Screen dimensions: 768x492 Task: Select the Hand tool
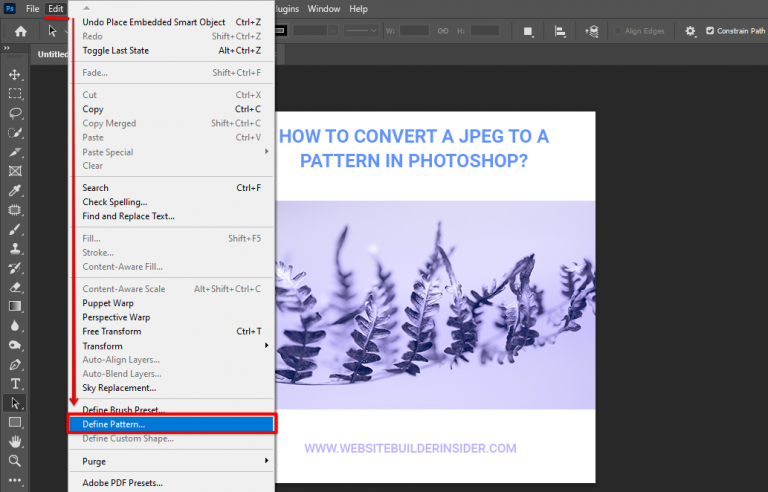[x=15, y=442]
